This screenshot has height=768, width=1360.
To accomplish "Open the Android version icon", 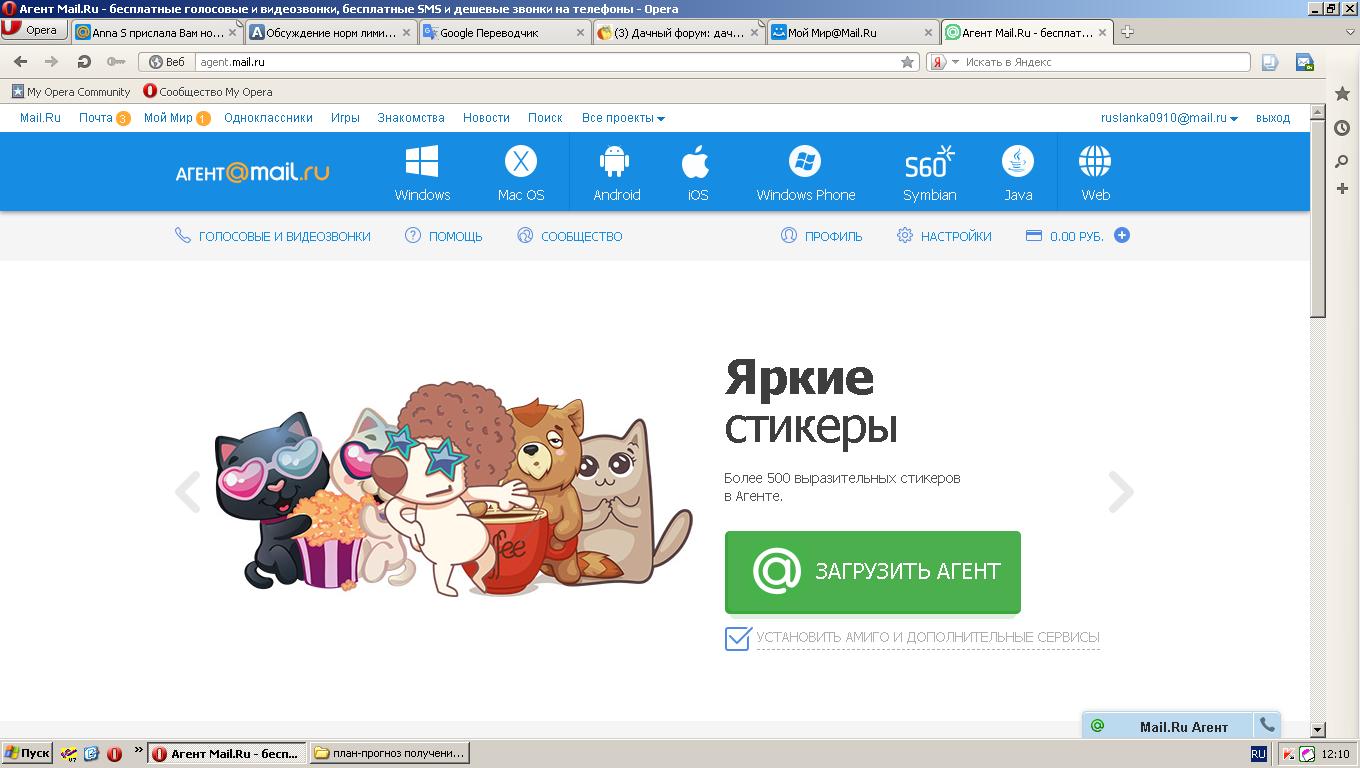I will tap(616, 162).
